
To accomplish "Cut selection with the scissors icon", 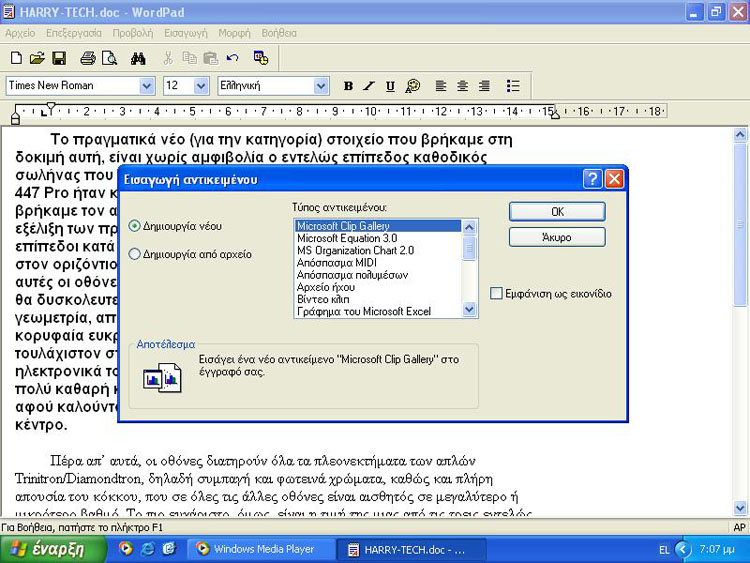I will [168, 58].
